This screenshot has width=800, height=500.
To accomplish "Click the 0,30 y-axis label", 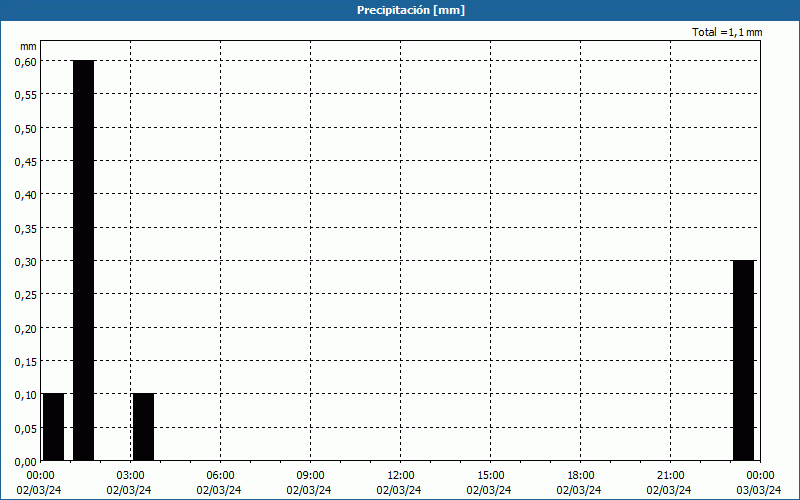I will (26, 262).
